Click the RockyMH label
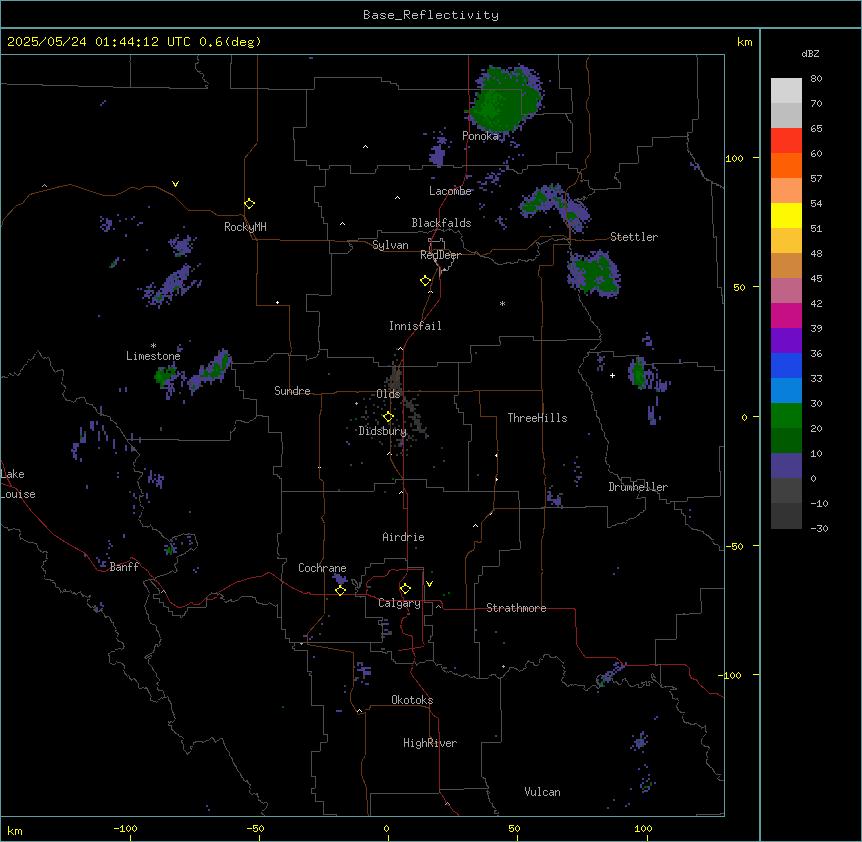The width and height of the screenshot is (862, 842). (245, 227)
